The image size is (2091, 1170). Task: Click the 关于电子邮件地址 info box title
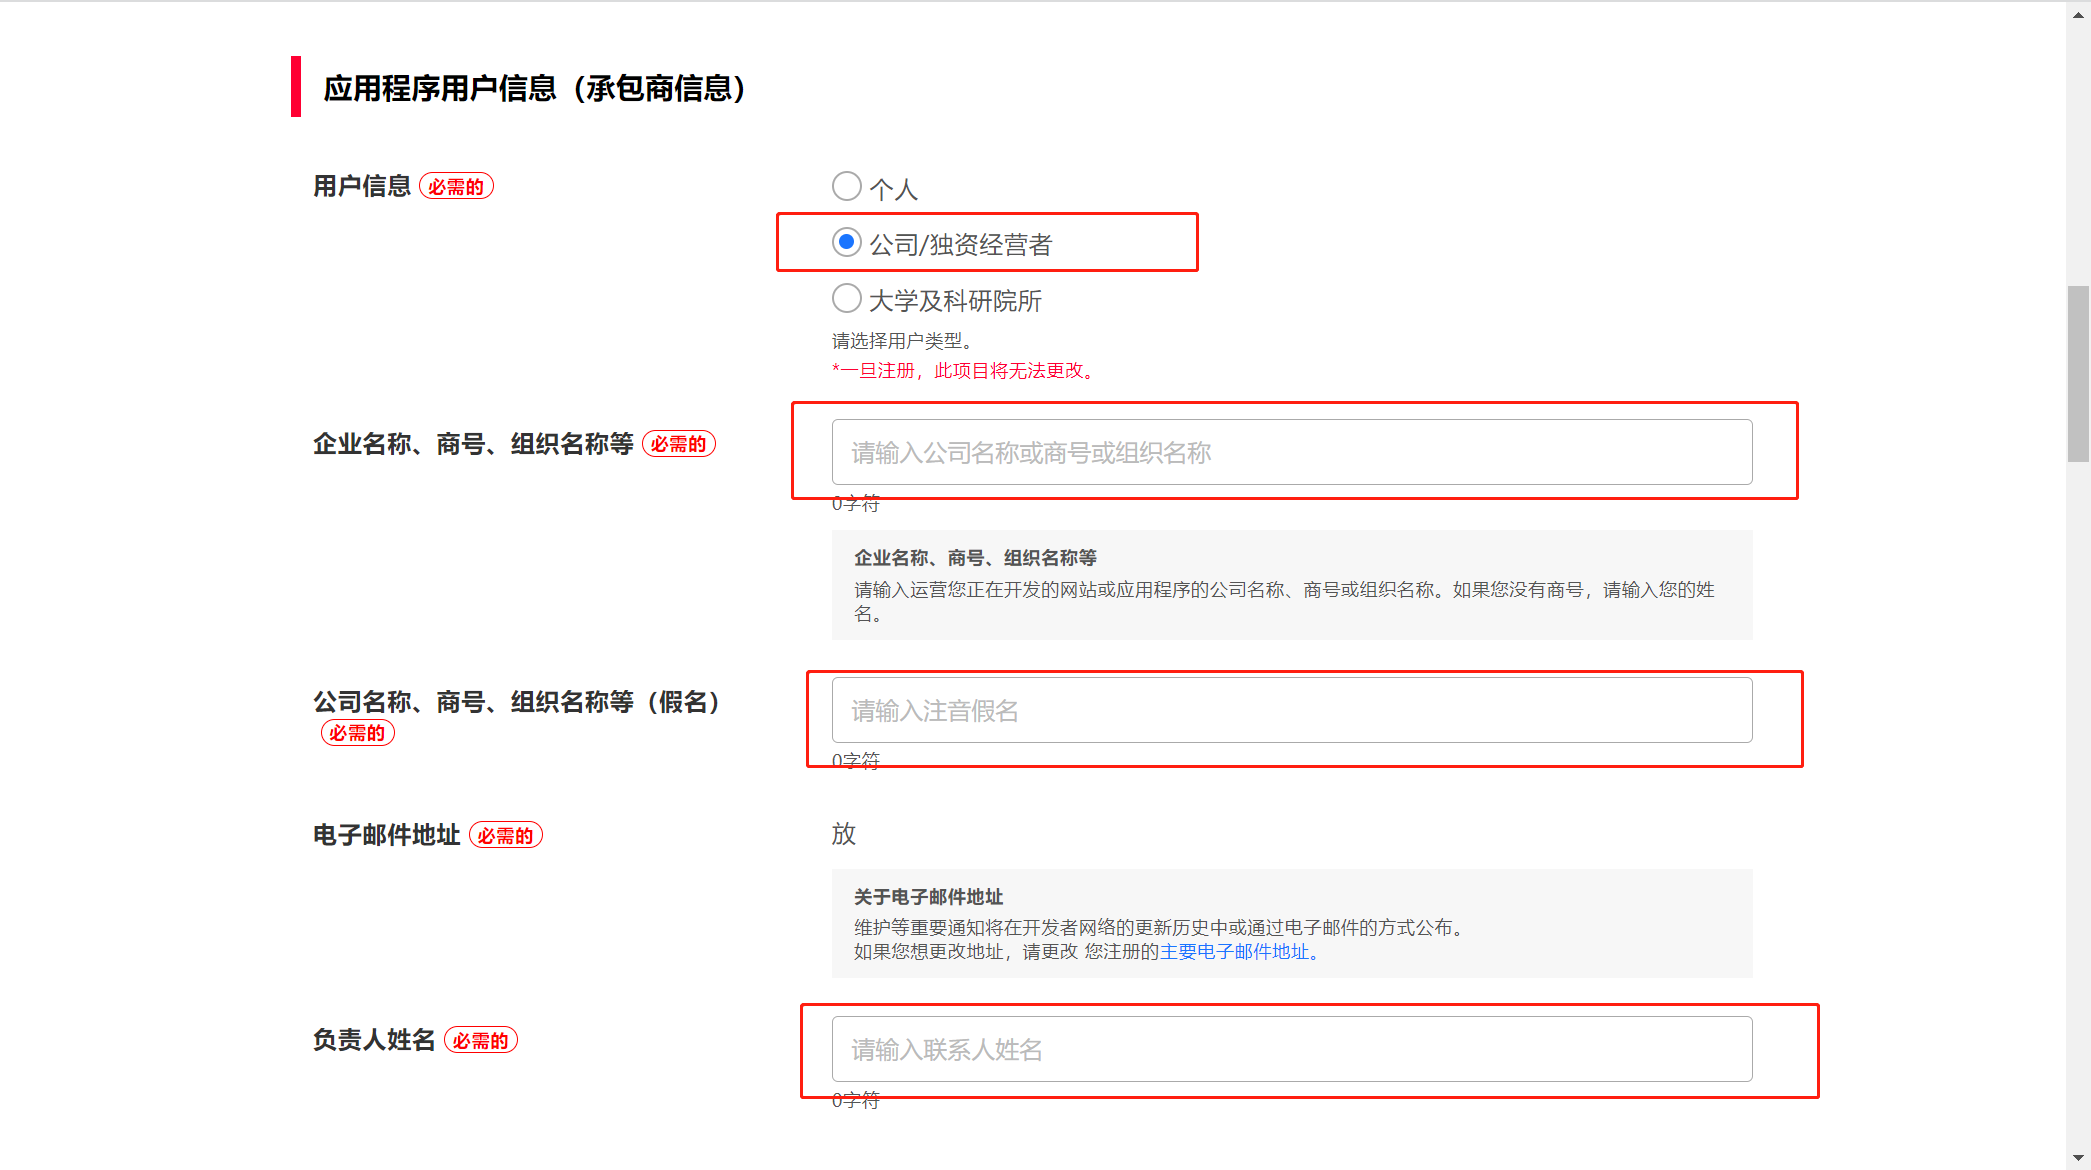[928, 897]
